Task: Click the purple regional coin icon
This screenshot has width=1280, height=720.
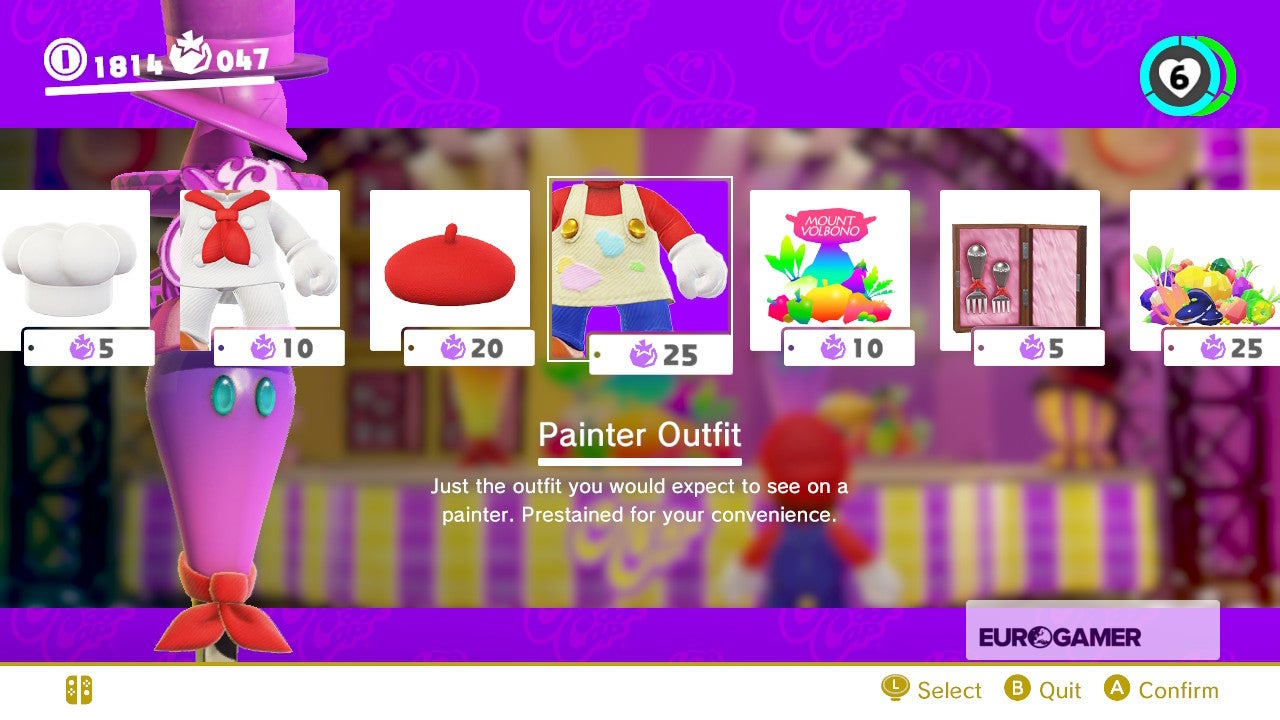Action: (x=190, y=56)
